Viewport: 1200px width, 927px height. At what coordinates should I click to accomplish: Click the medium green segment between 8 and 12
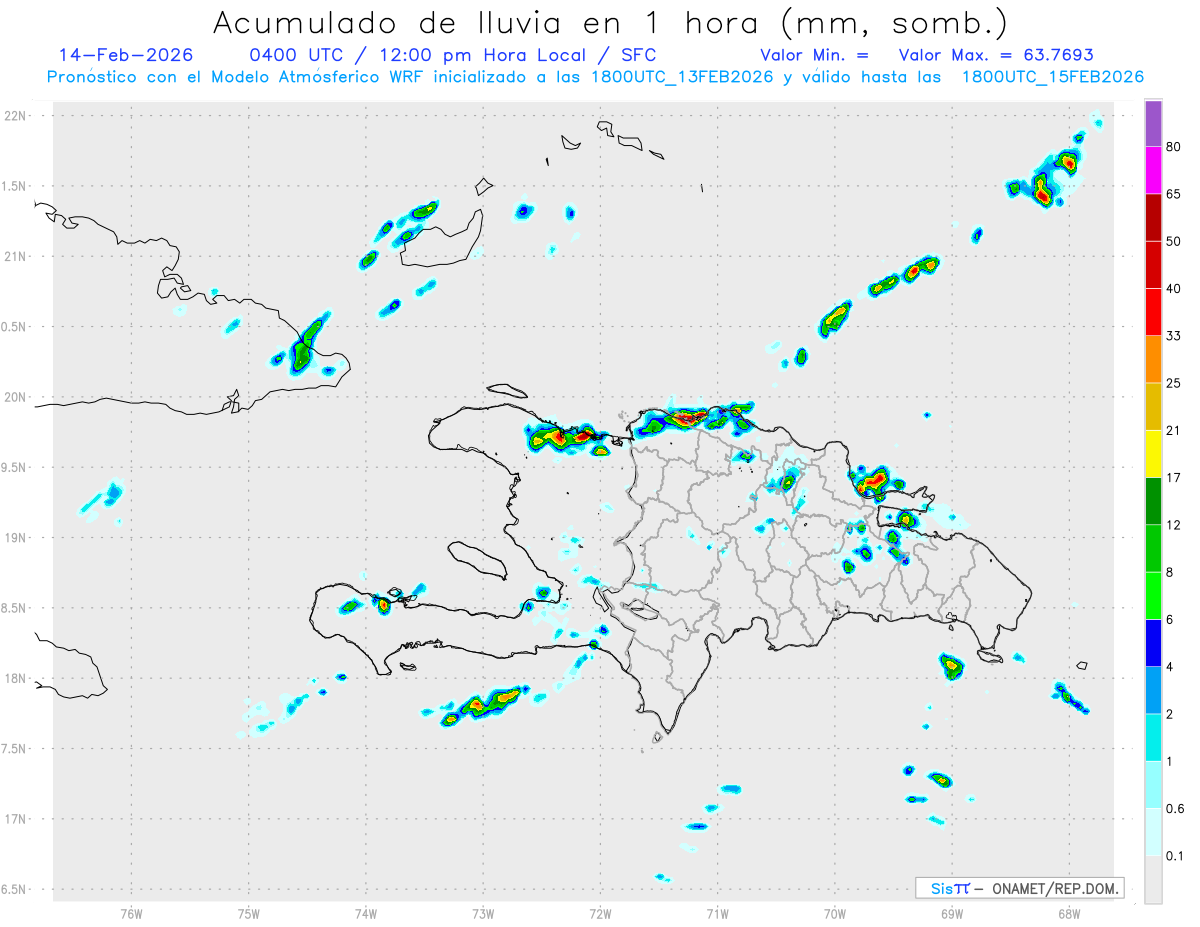click(1153, 548)
